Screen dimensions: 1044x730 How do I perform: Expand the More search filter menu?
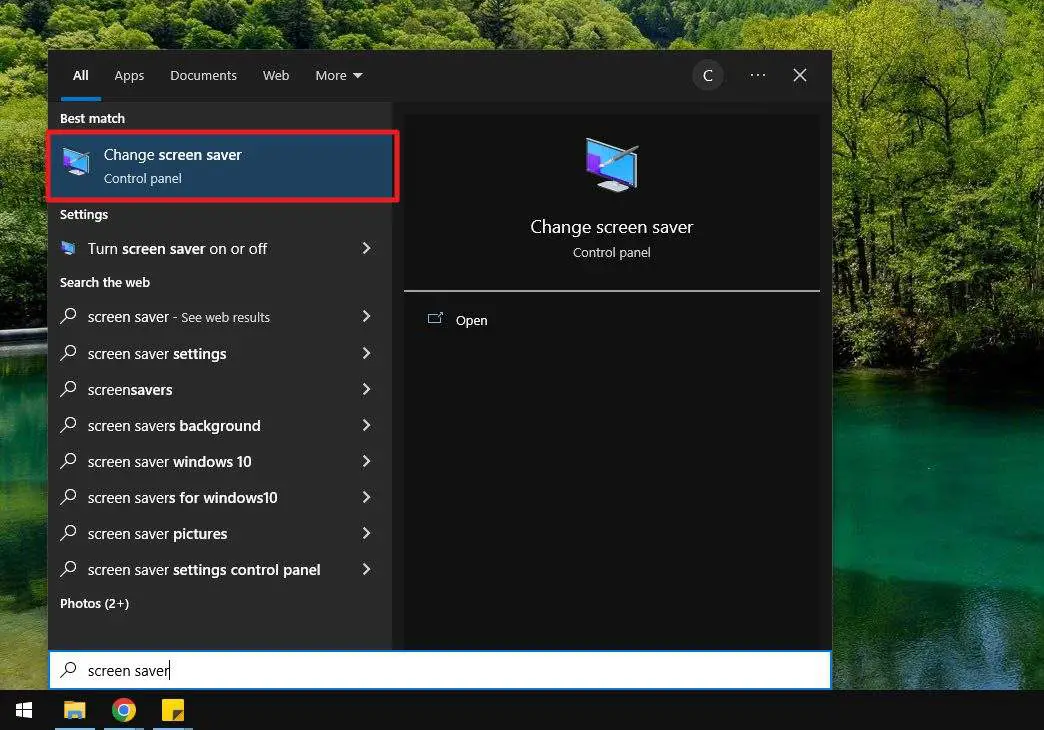tap(338, 75)
